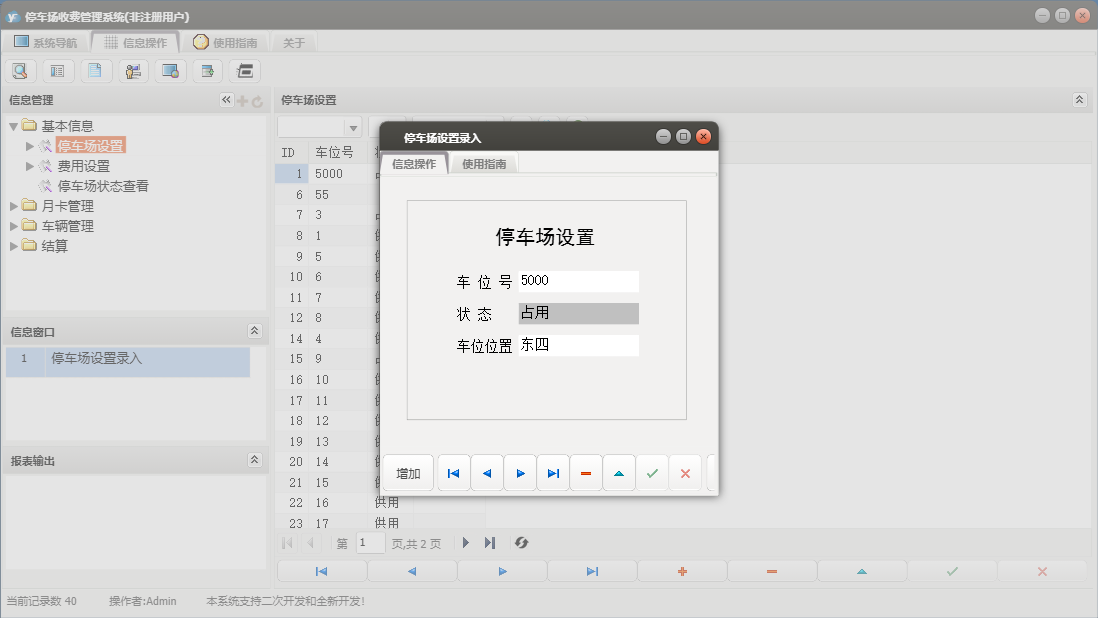This screenshot has width=1098, height=618.
Task: Open the empty combo box above the data grid
Action: click(x=319, y=127)
